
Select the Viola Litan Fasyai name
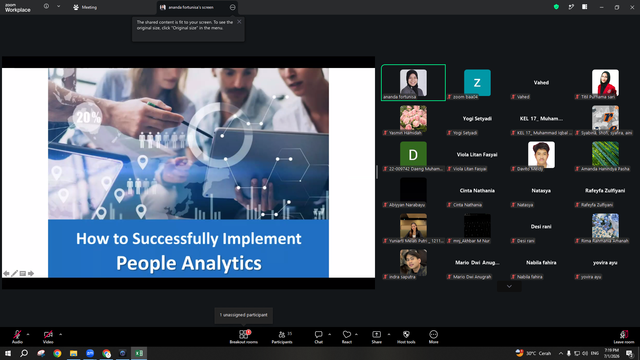point(477,154)
